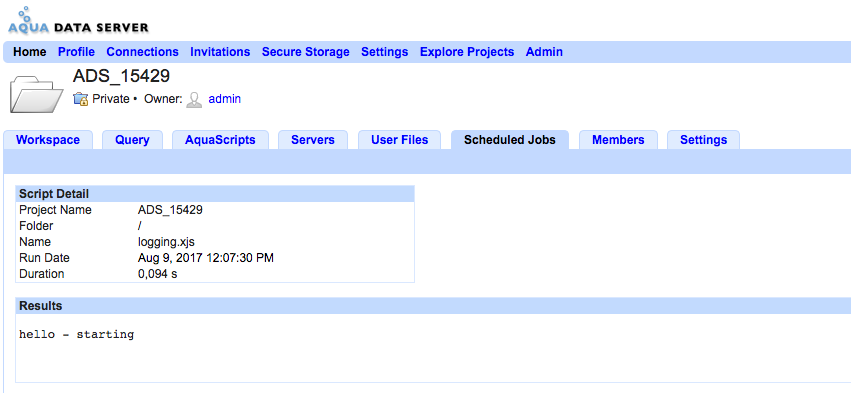Click the Results panel header

pos(433,306)
